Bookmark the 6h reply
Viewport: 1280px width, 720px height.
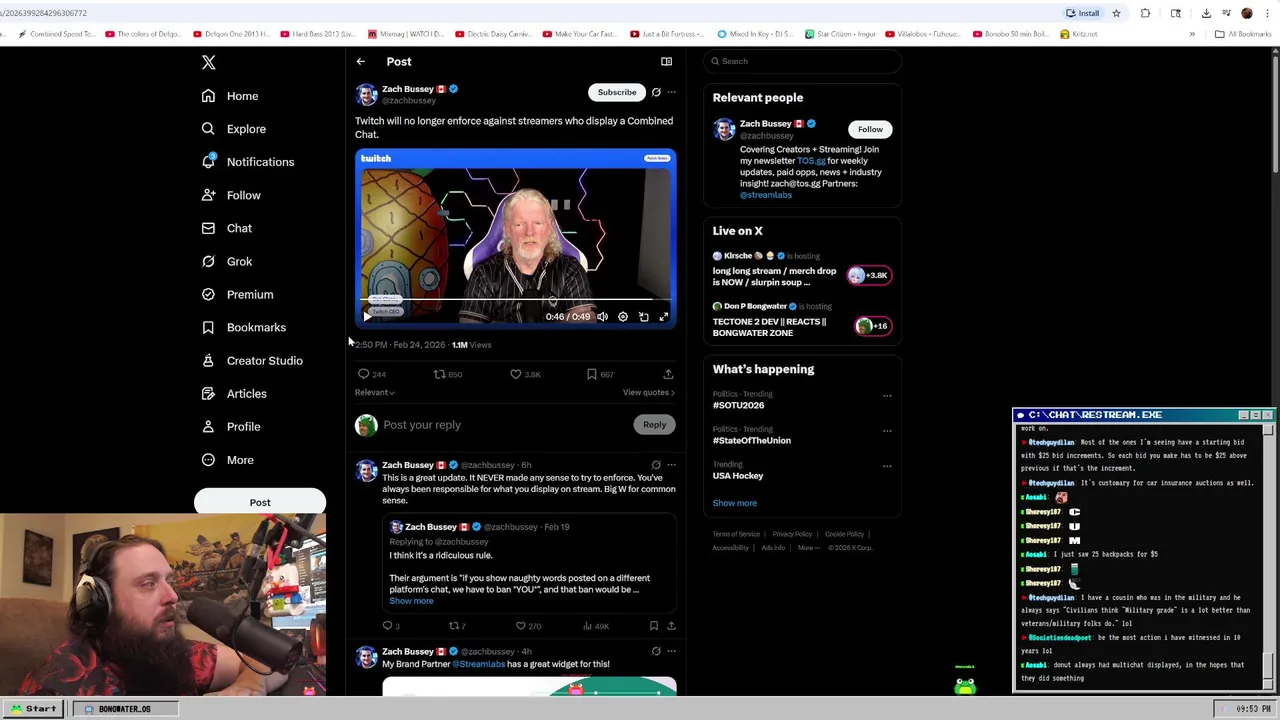(x=653, y=626)
